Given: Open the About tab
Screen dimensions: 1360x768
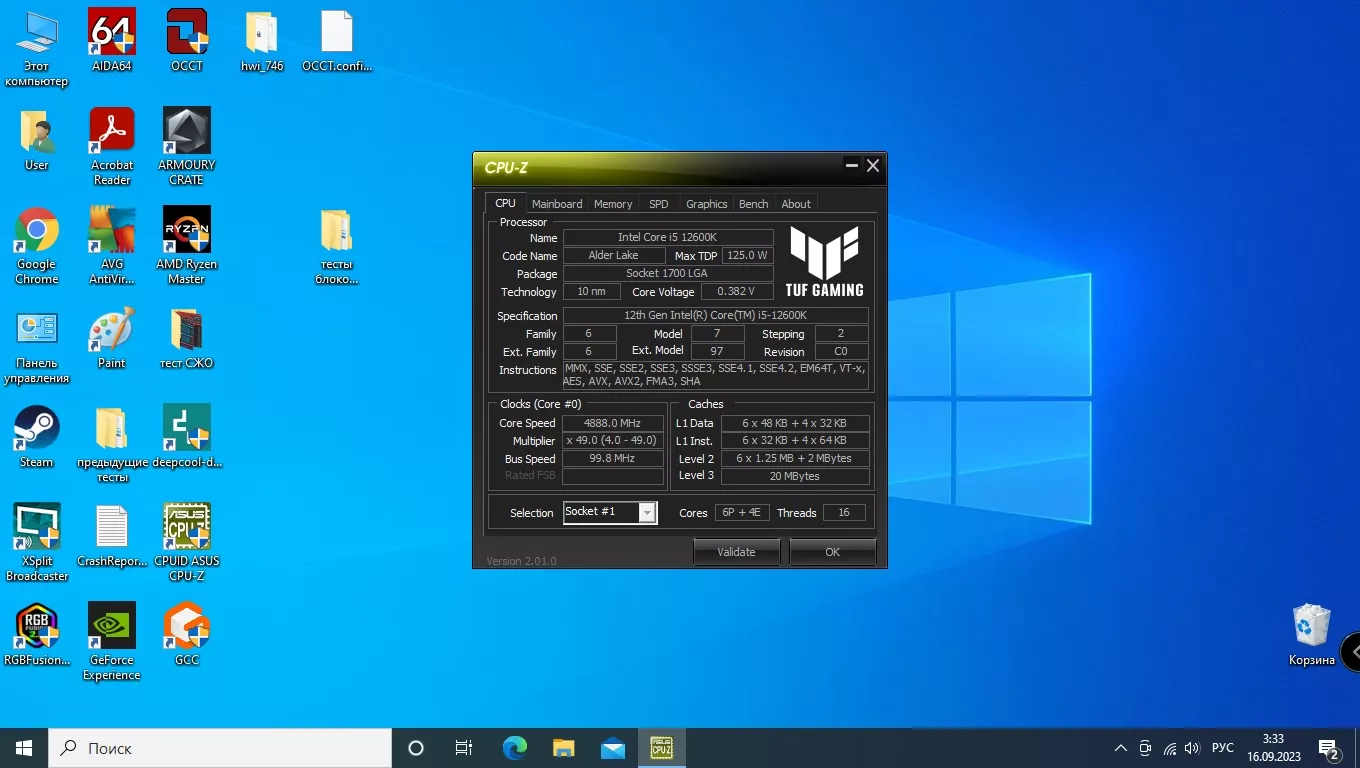Looking at the screenshot, I should pyautogui.click(x=796, y=204).
